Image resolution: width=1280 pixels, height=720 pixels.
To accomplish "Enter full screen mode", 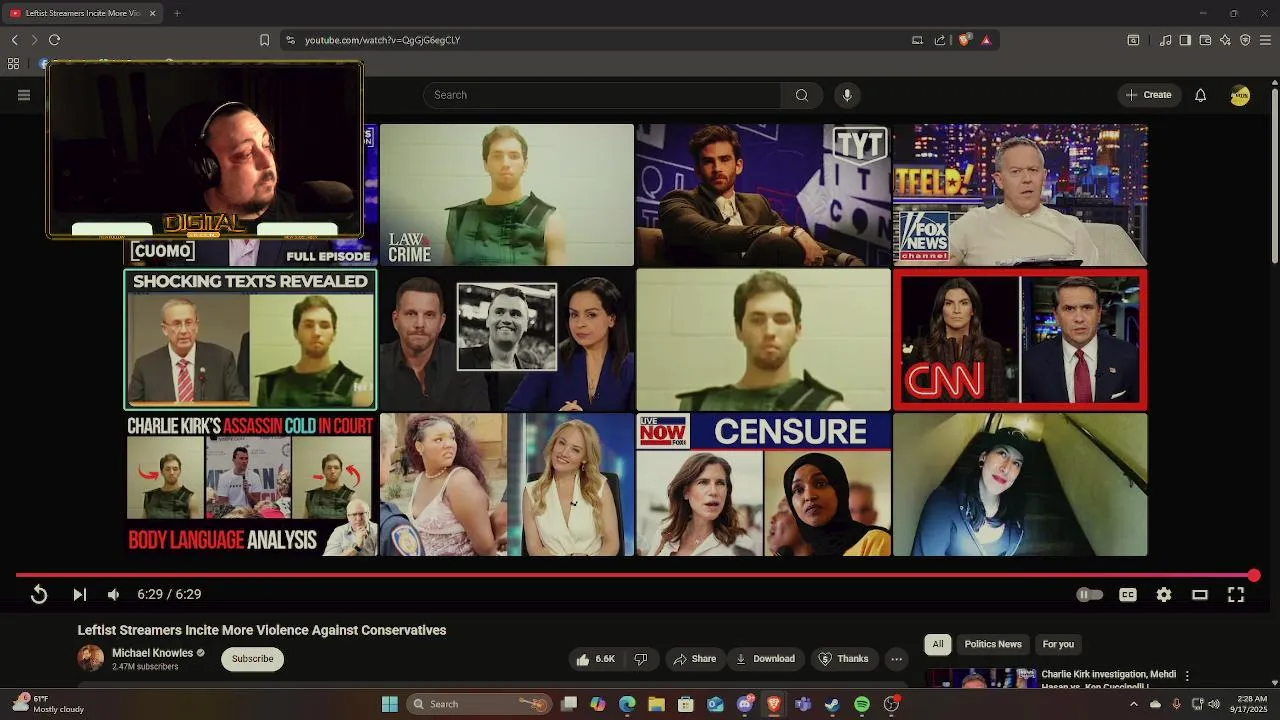I will 1236,594.
